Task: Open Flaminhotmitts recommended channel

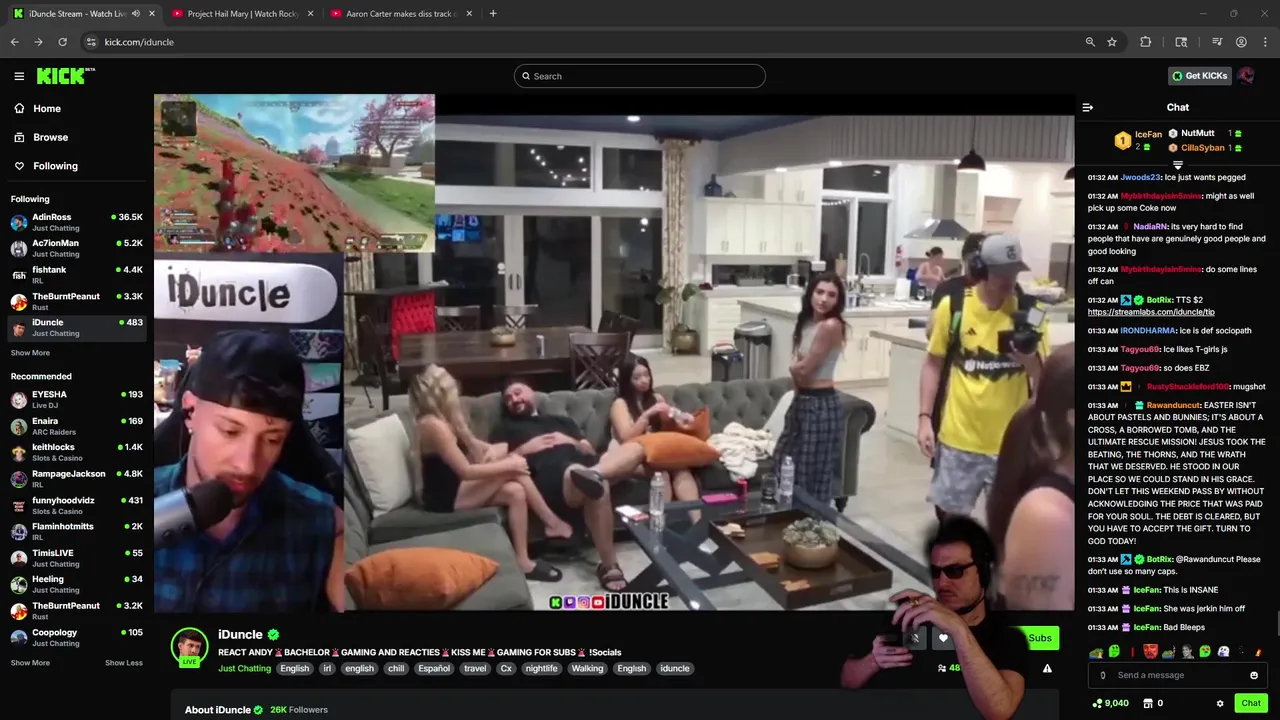Action: (77, 532)
